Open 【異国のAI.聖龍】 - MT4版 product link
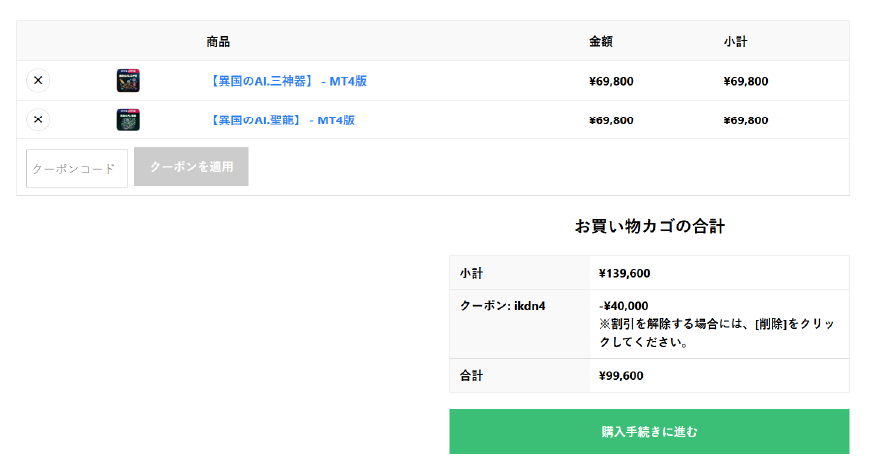The image size is (869, 473). [280, 120]
